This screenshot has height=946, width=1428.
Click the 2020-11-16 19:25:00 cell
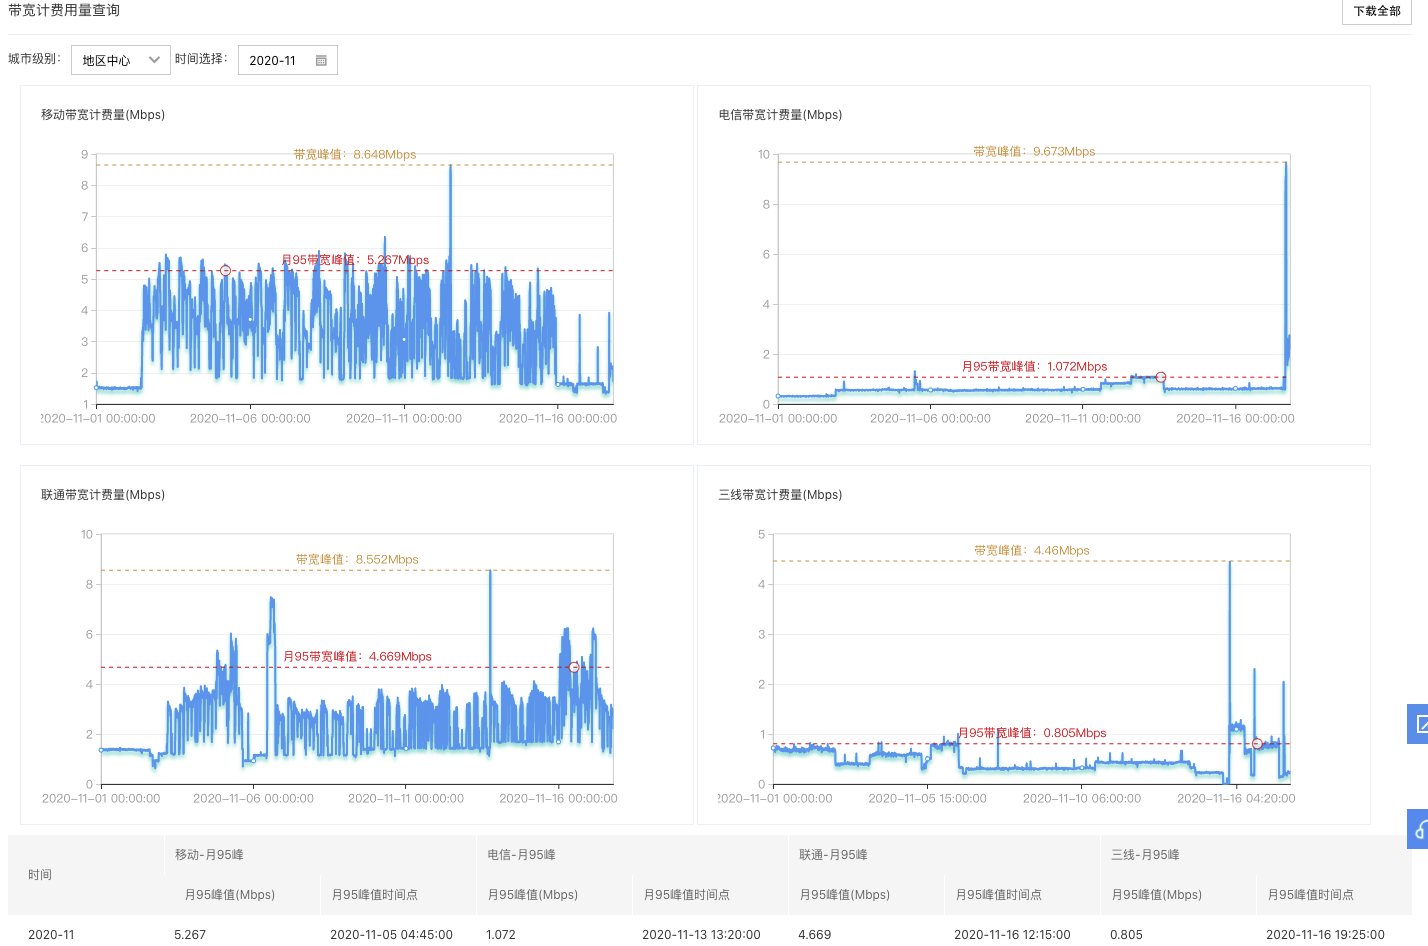pos(1325,935)
